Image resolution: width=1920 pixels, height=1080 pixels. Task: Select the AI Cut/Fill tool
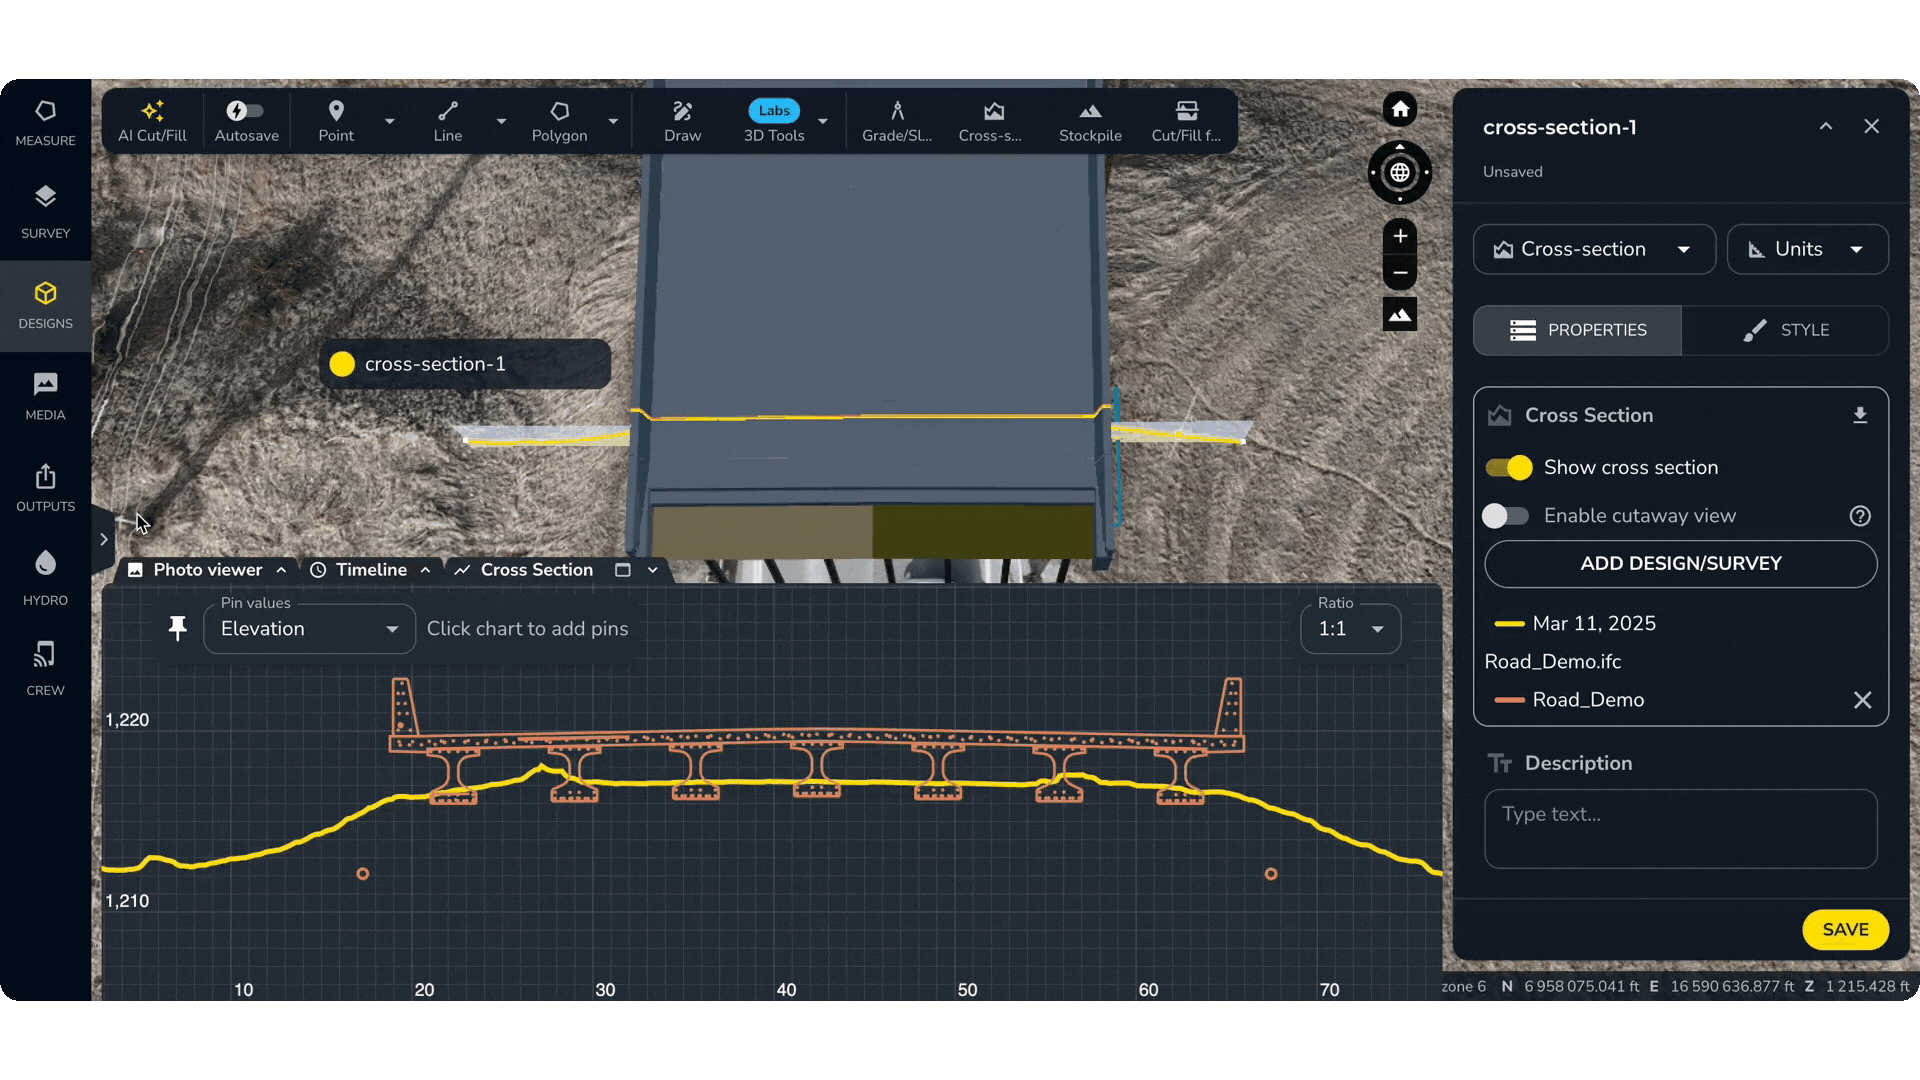152,121
